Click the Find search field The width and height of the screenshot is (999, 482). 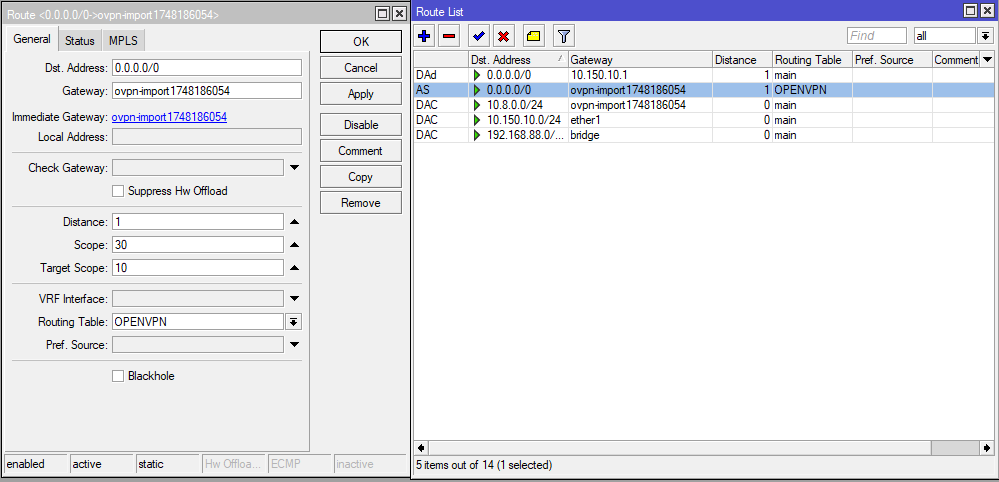click(876, 36)
